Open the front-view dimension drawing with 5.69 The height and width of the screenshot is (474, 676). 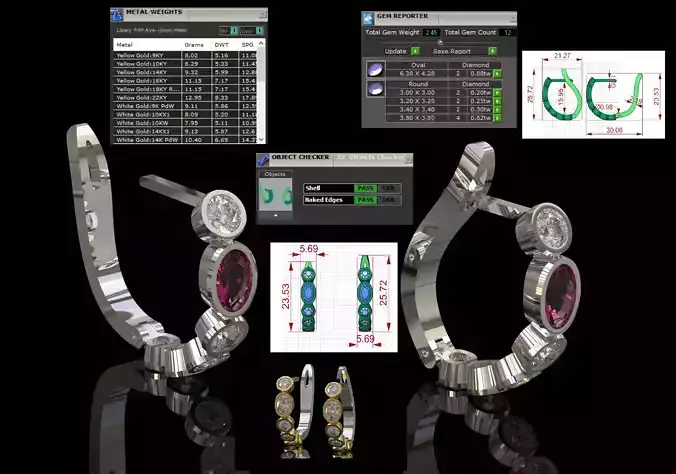click(334, 297)
